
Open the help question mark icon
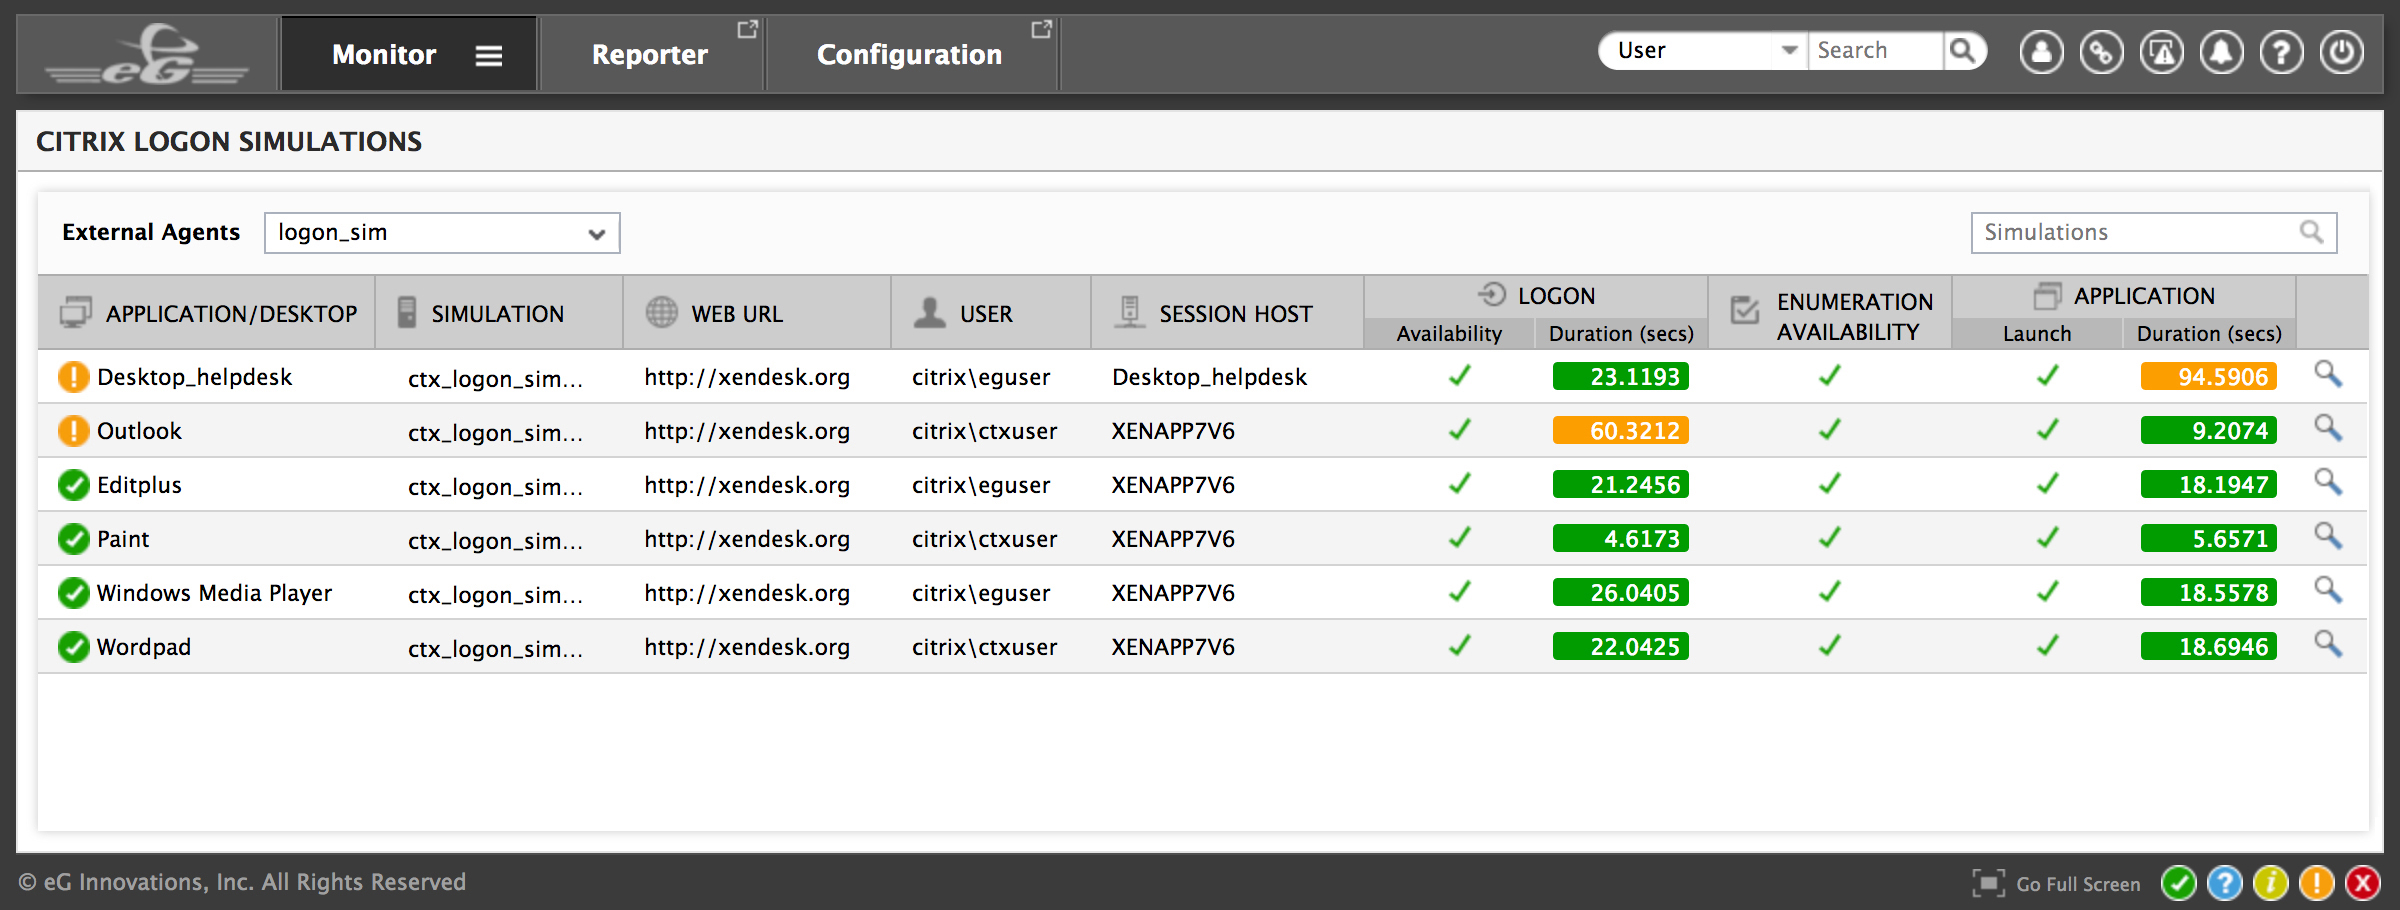coord(2281,52)
